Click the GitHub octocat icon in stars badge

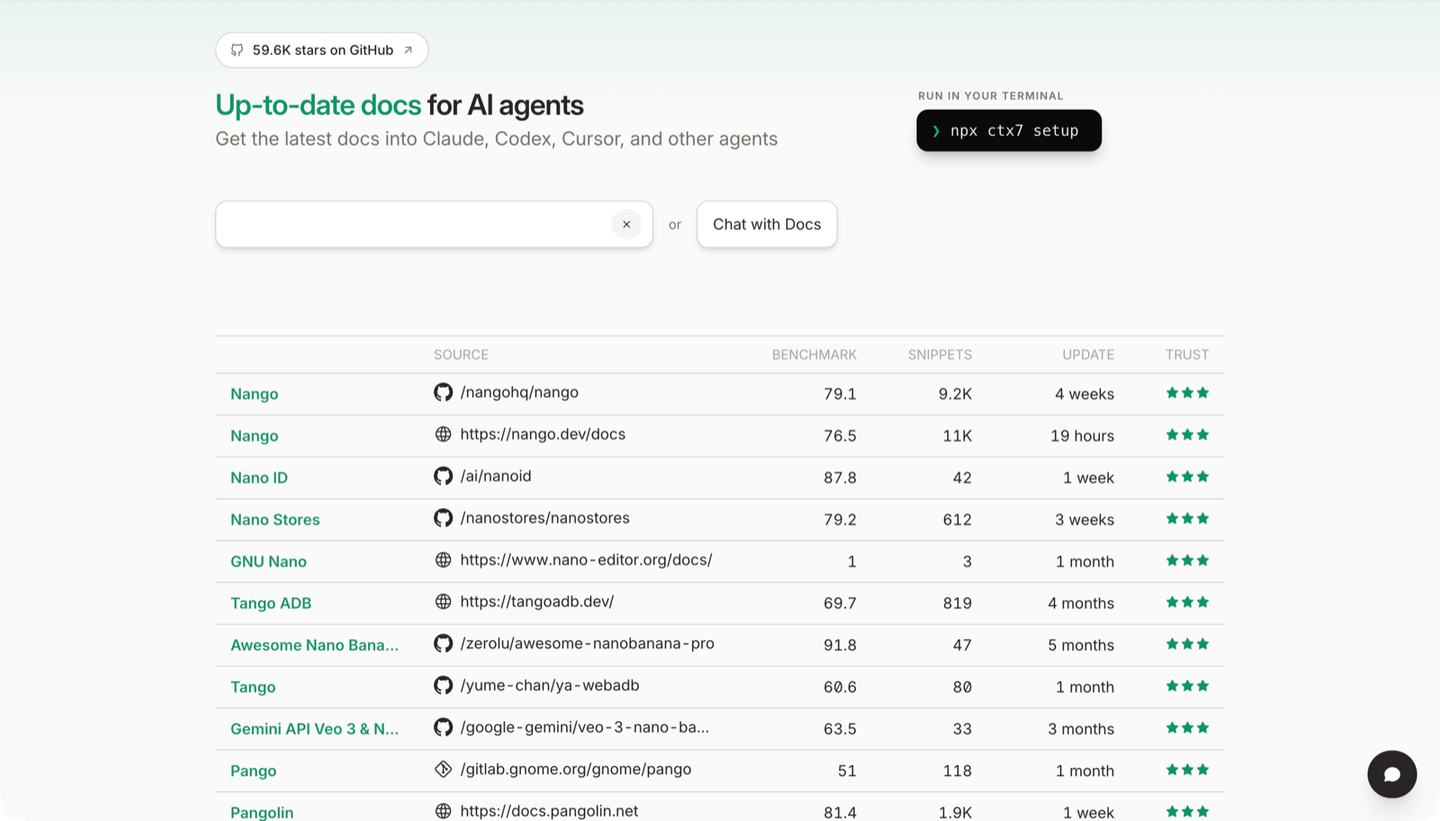click(237, 50)
